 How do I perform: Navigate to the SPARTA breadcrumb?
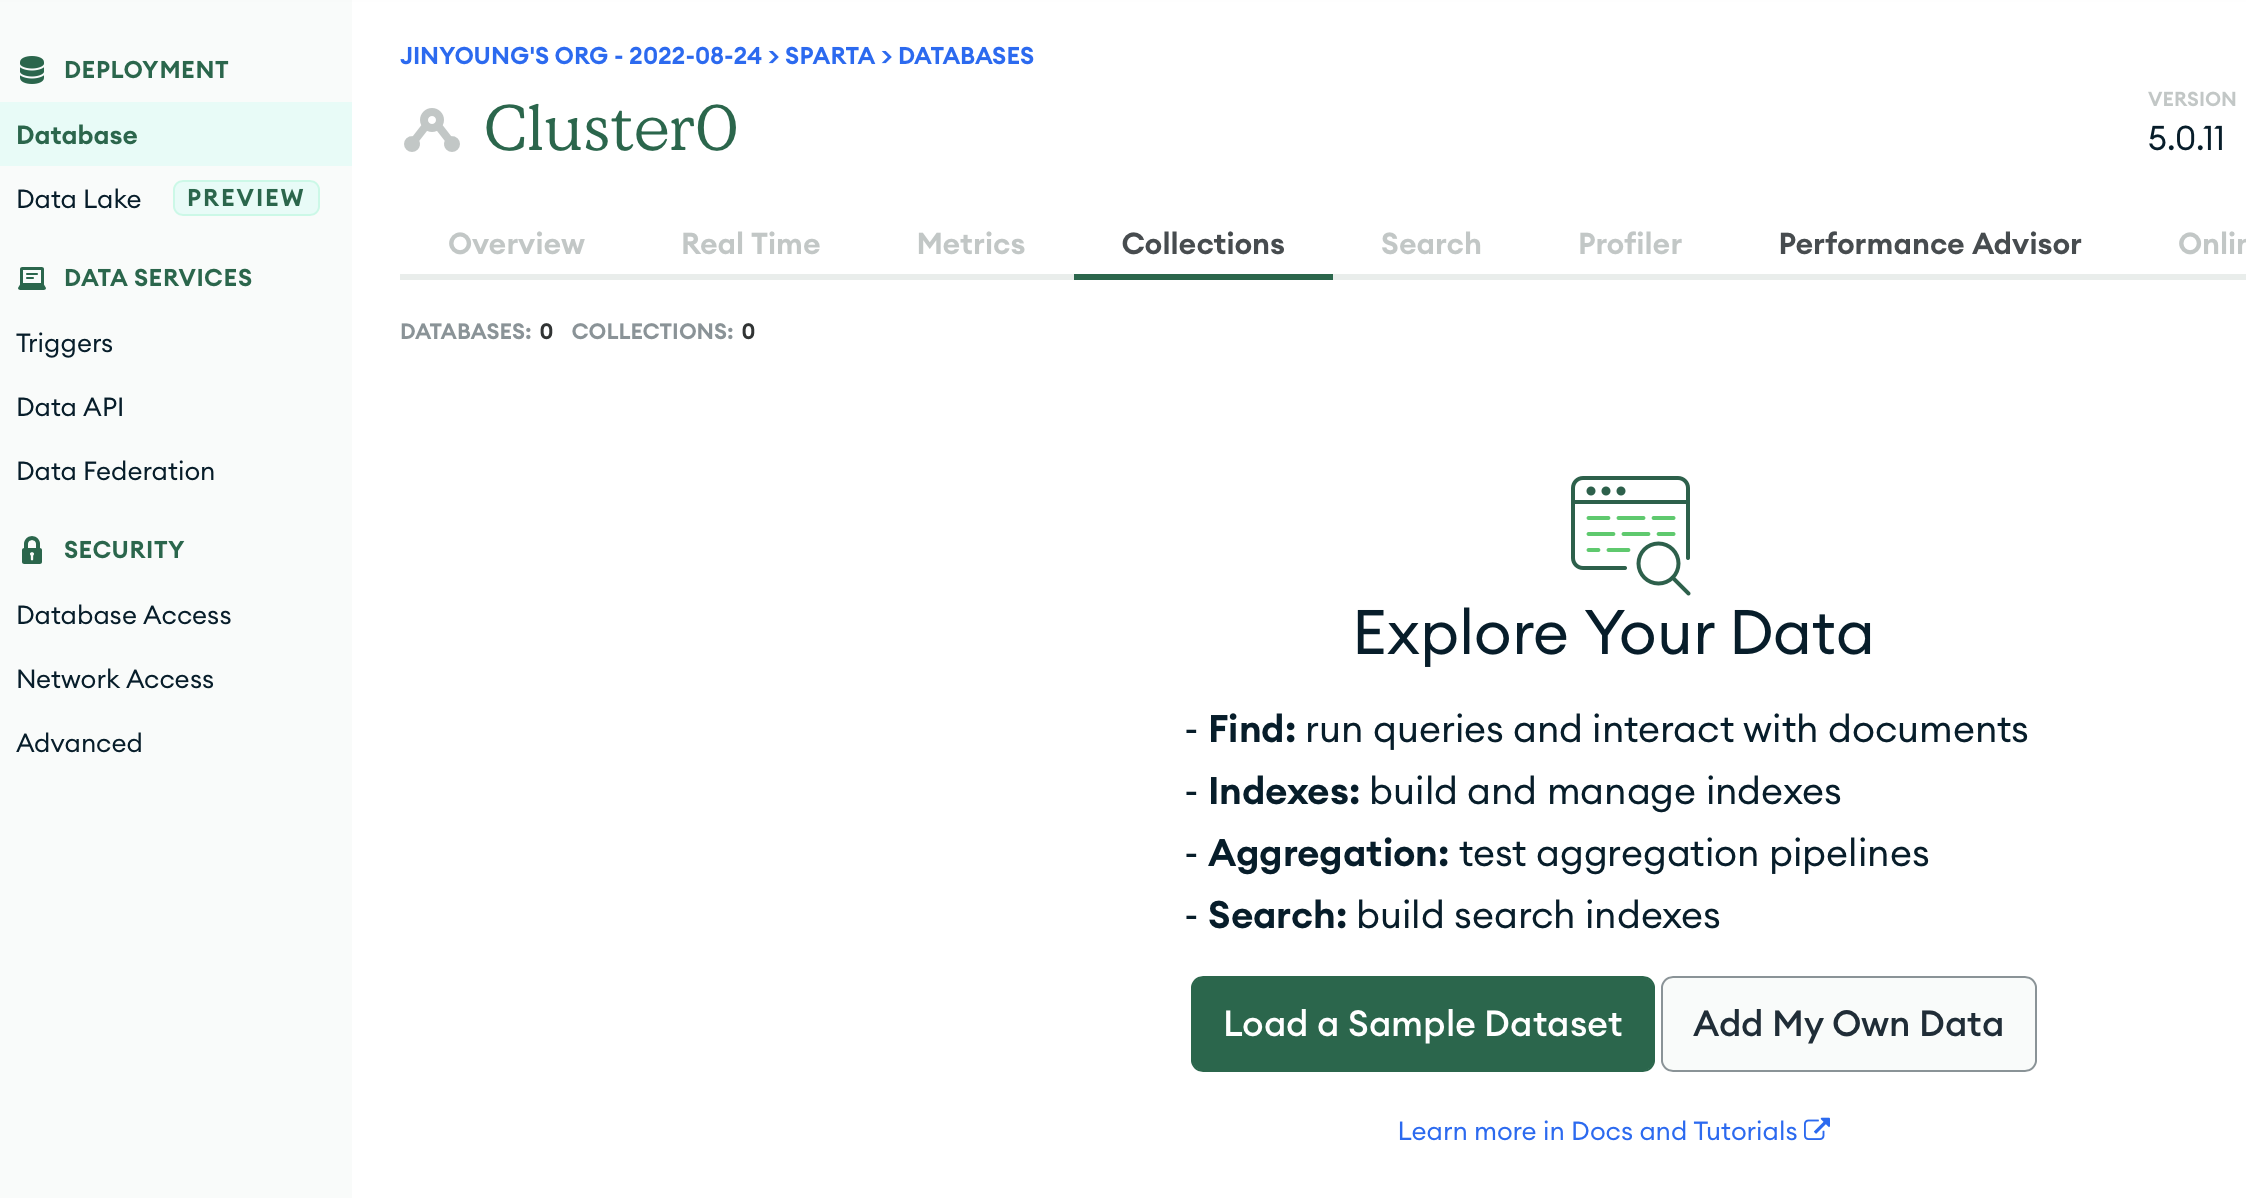click(830, 56)
